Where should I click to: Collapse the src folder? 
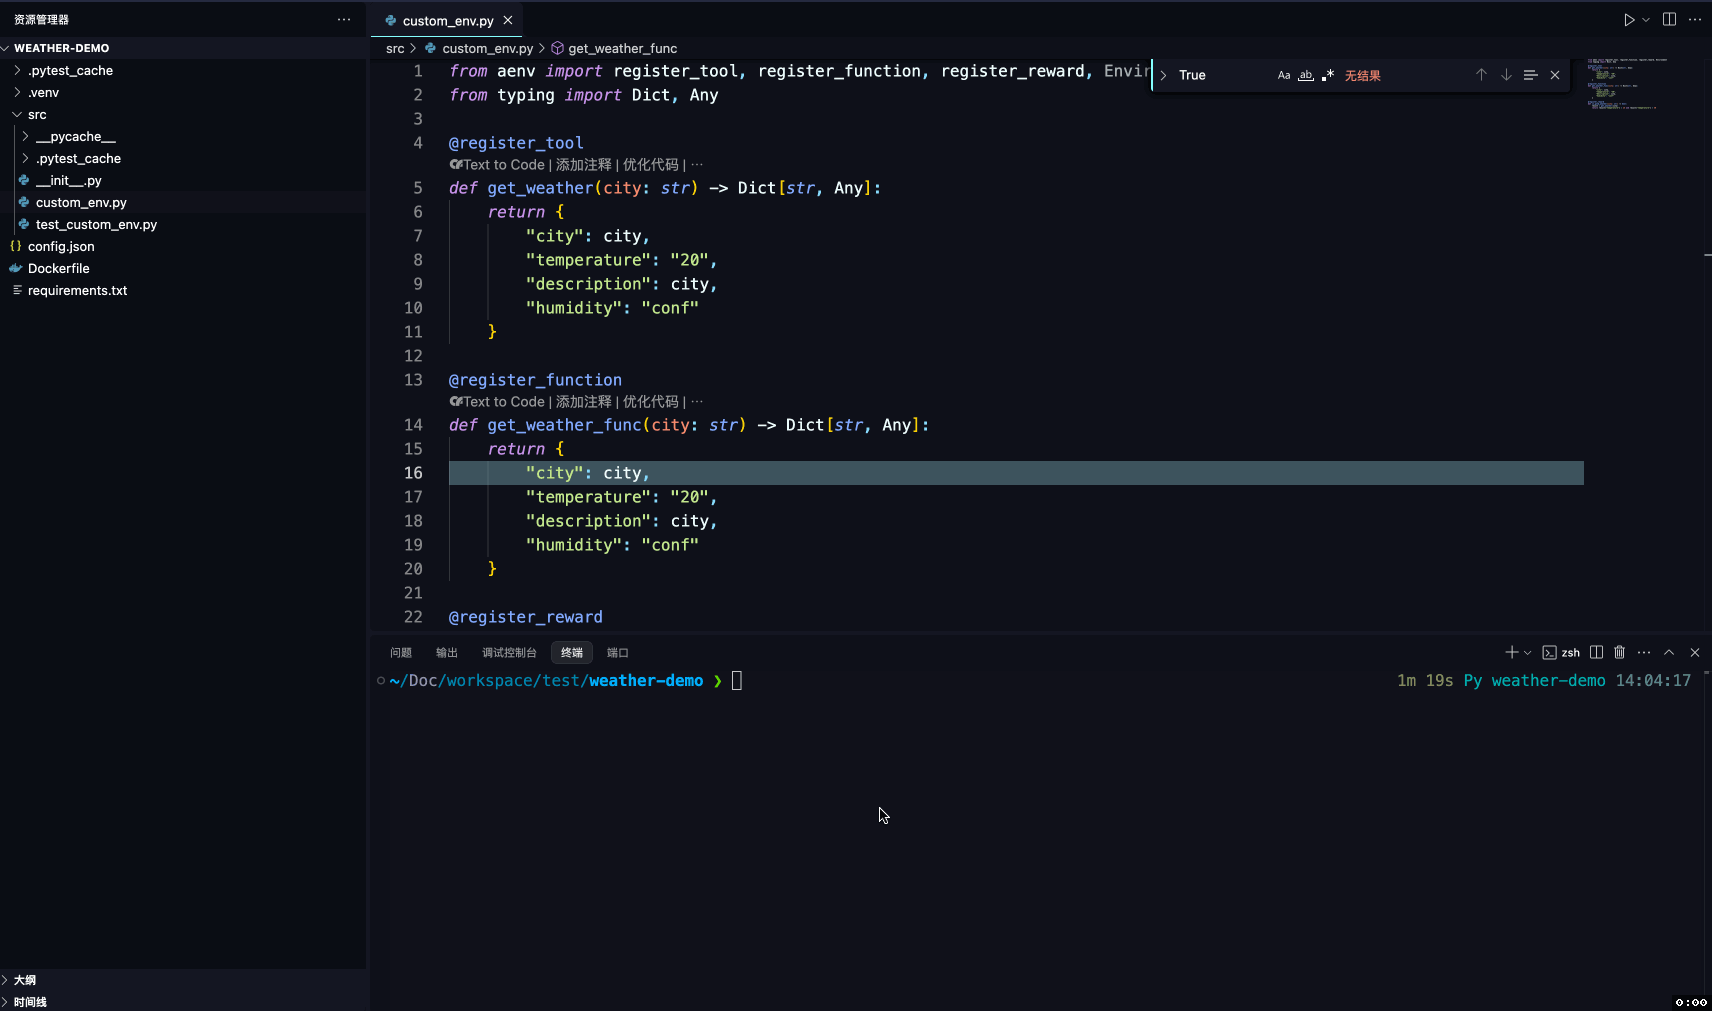tap(37, 115)
